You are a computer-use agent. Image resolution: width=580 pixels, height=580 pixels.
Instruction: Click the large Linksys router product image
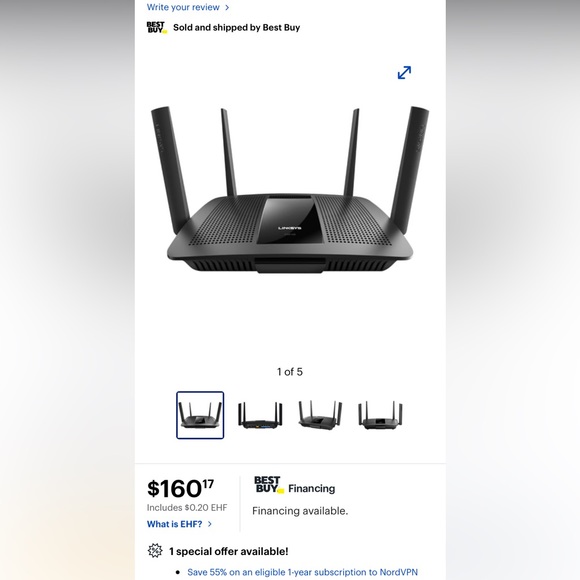point(290,190)
